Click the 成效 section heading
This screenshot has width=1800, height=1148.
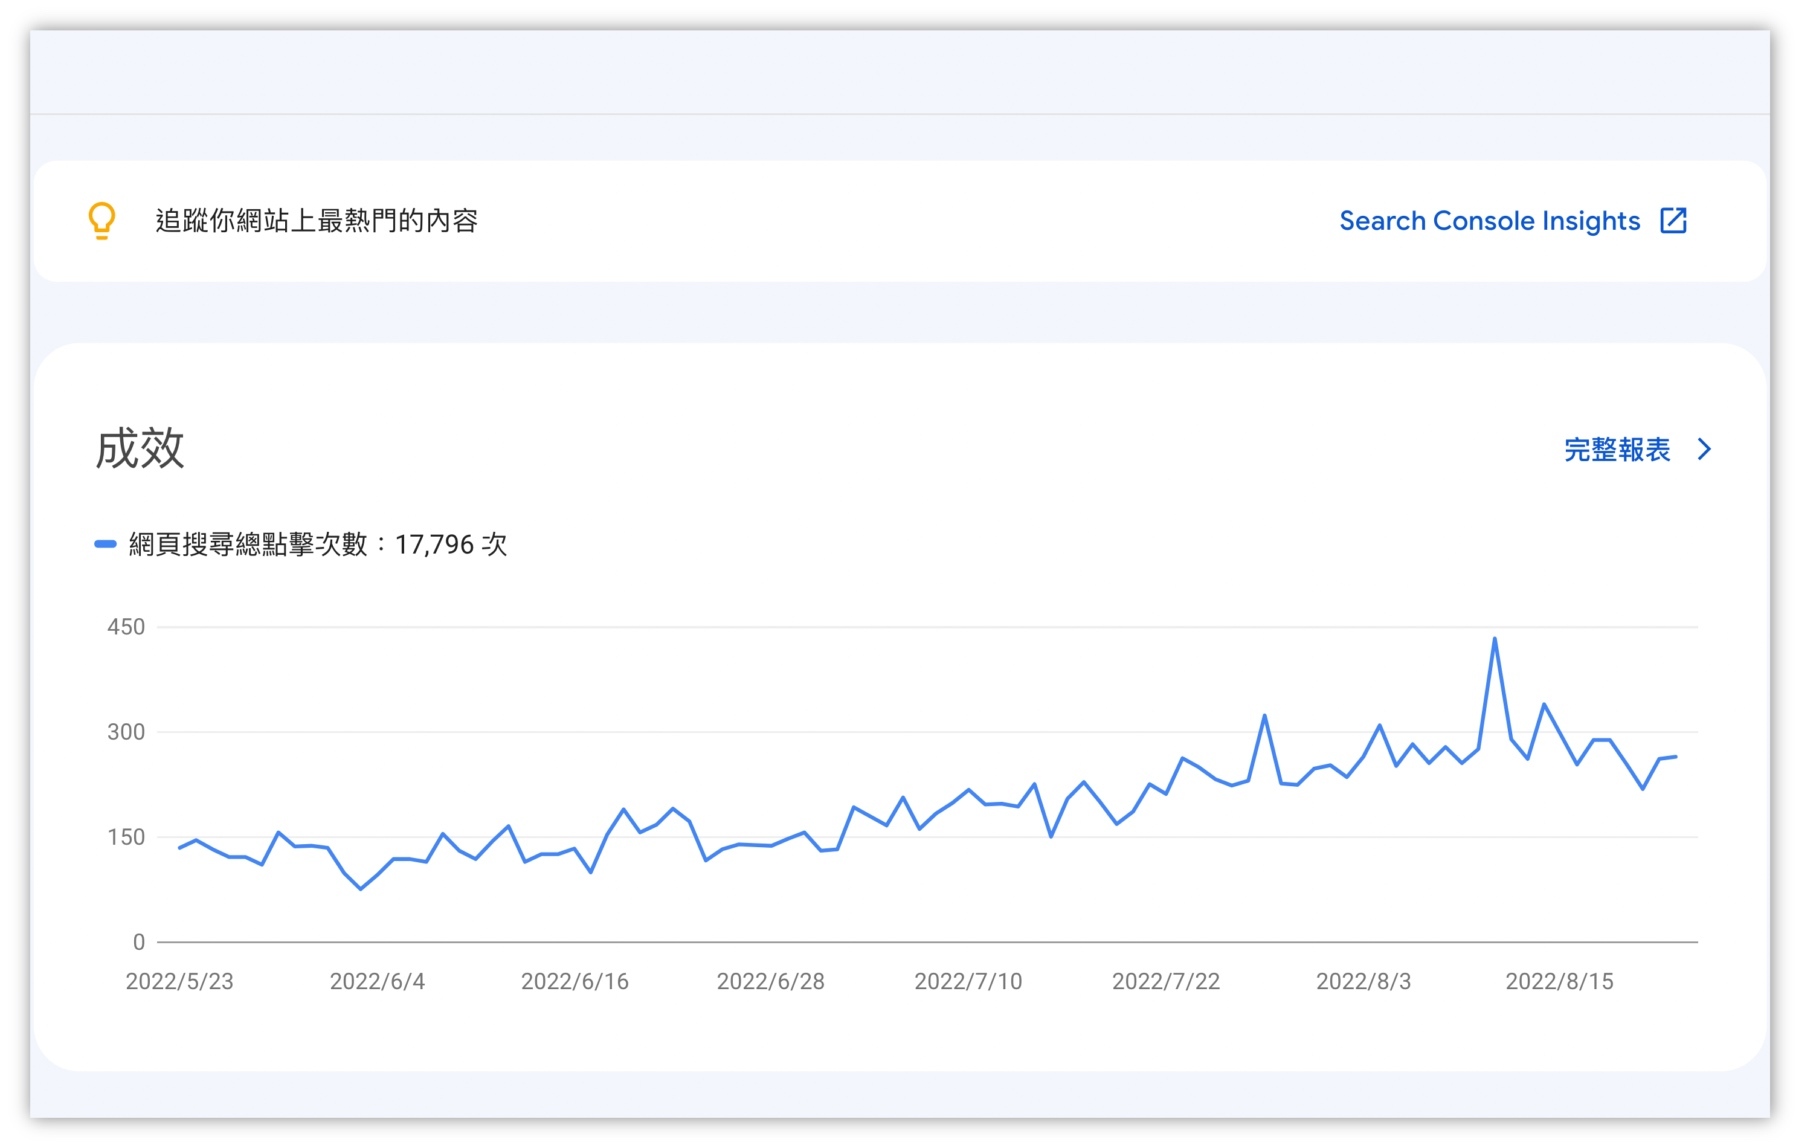pyautogui.click(x=140, y=448)
